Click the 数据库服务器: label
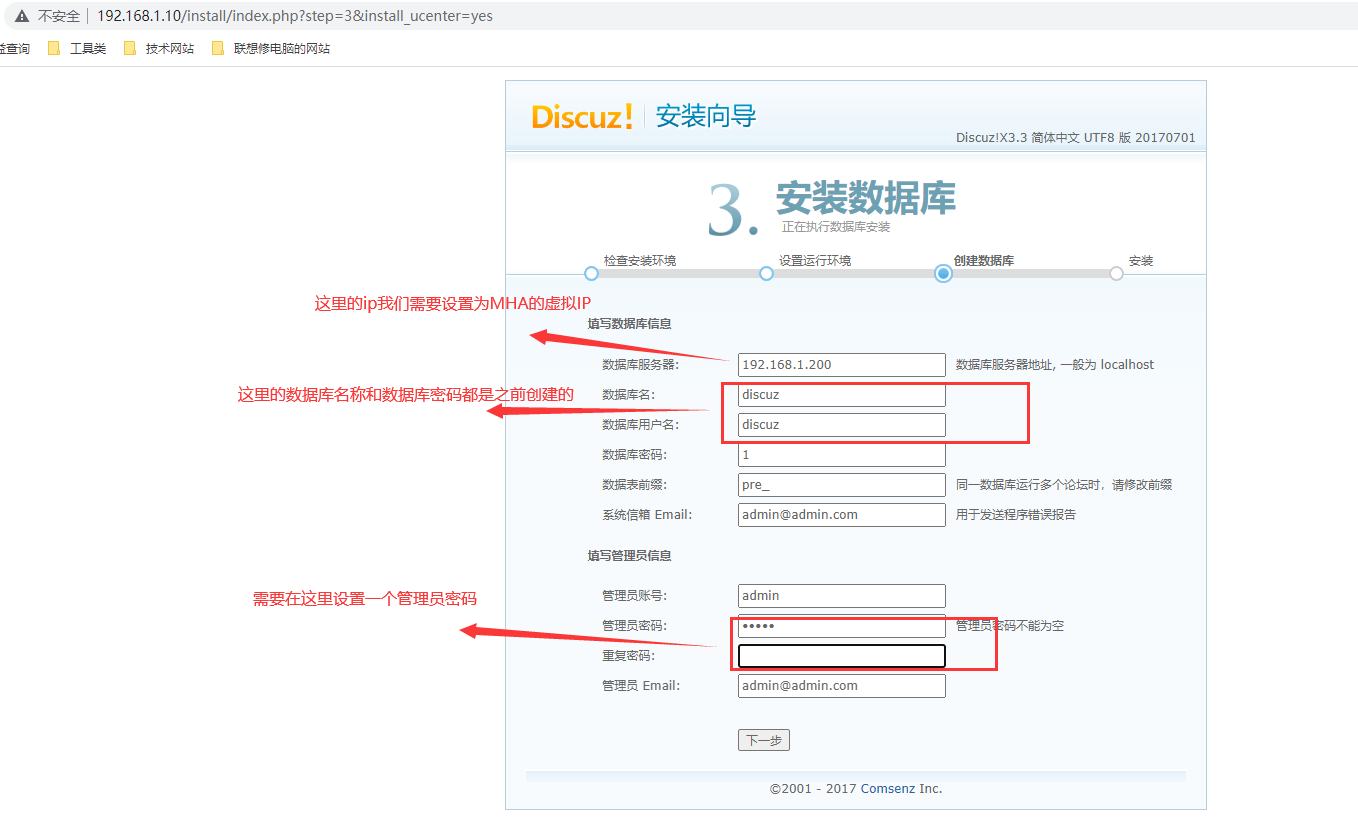The image size is (1358, 830). tap(640, 365)
